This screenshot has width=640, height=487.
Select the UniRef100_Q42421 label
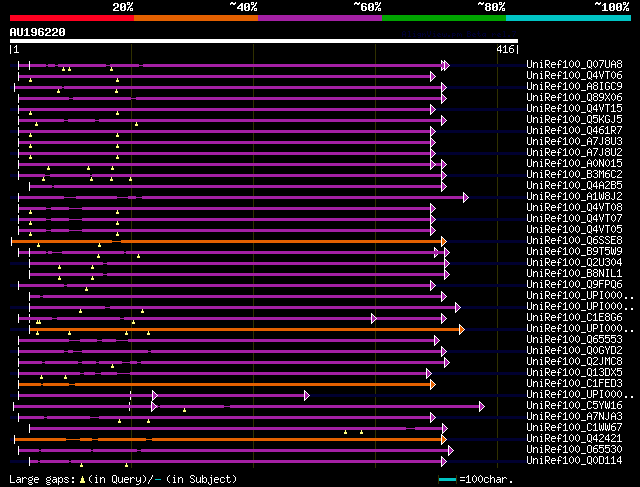coord(574,439)
